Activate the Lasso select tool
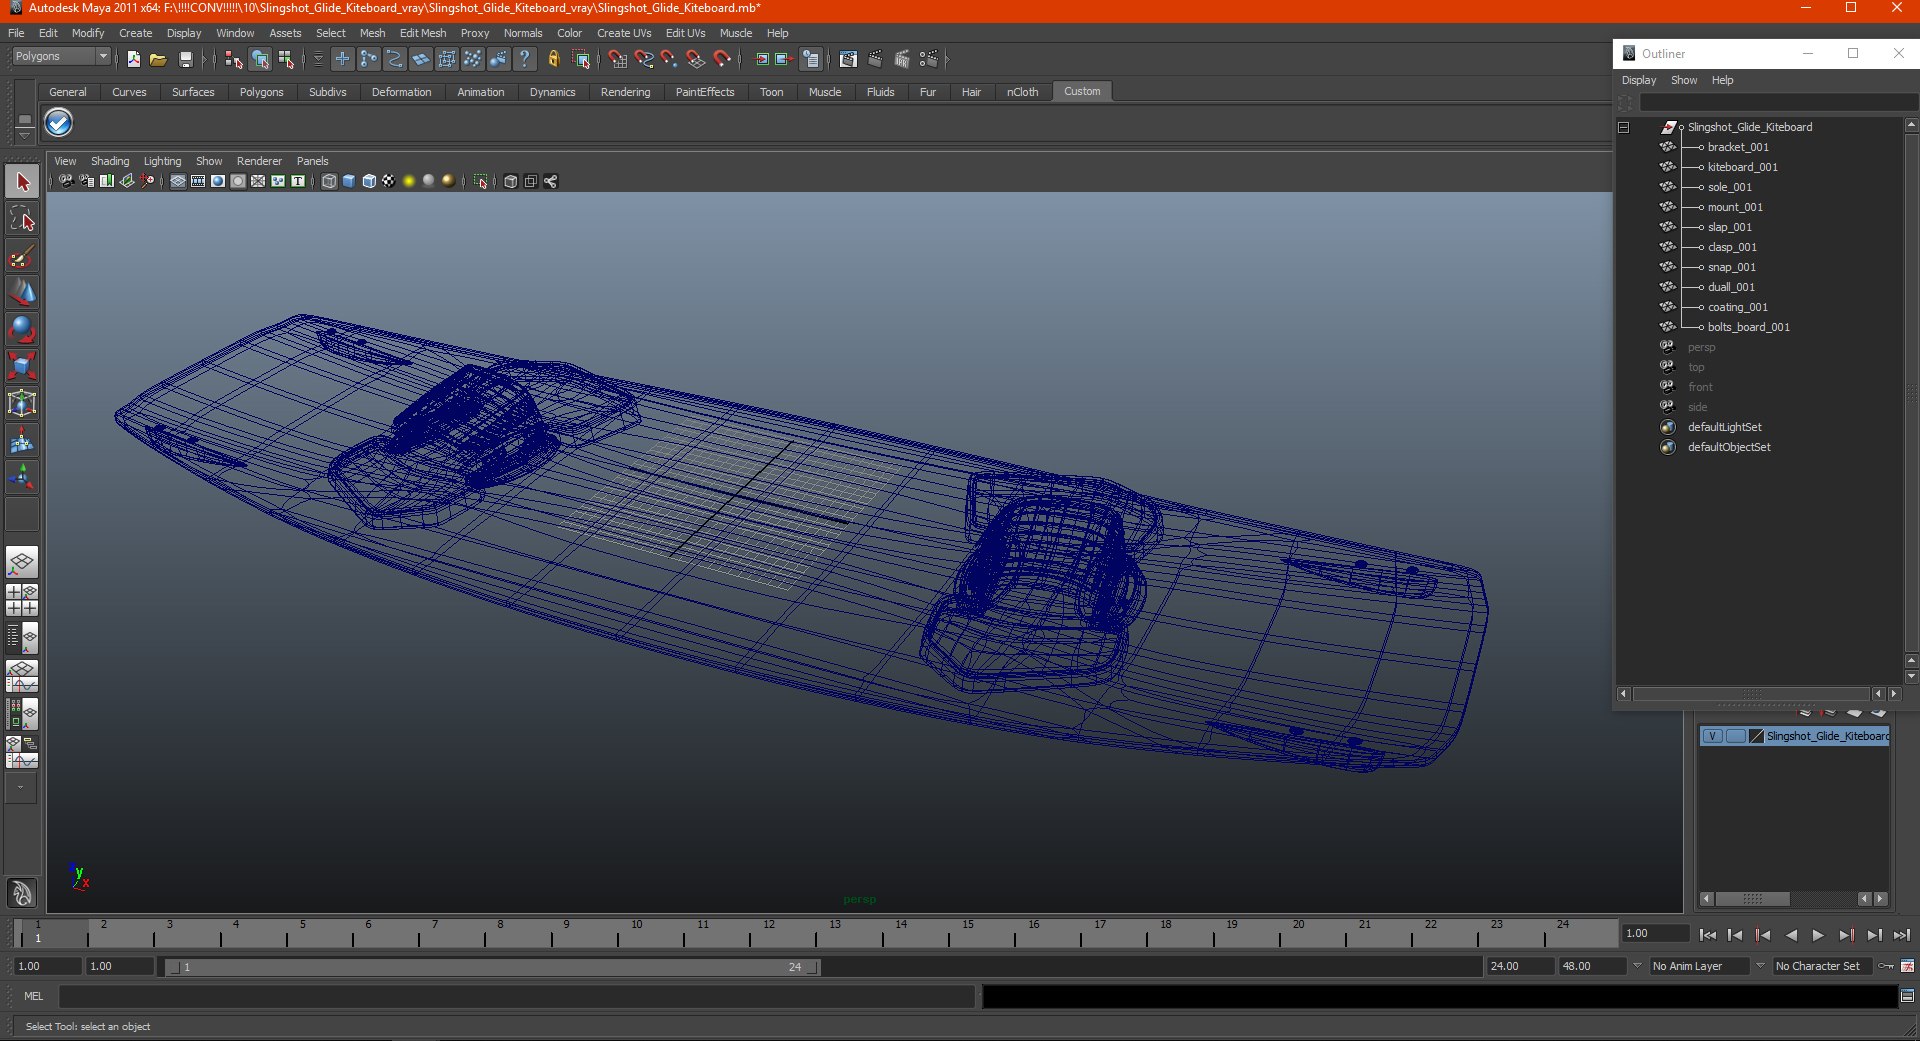This screenshot has width=1920, height=1041. point(22,219)
